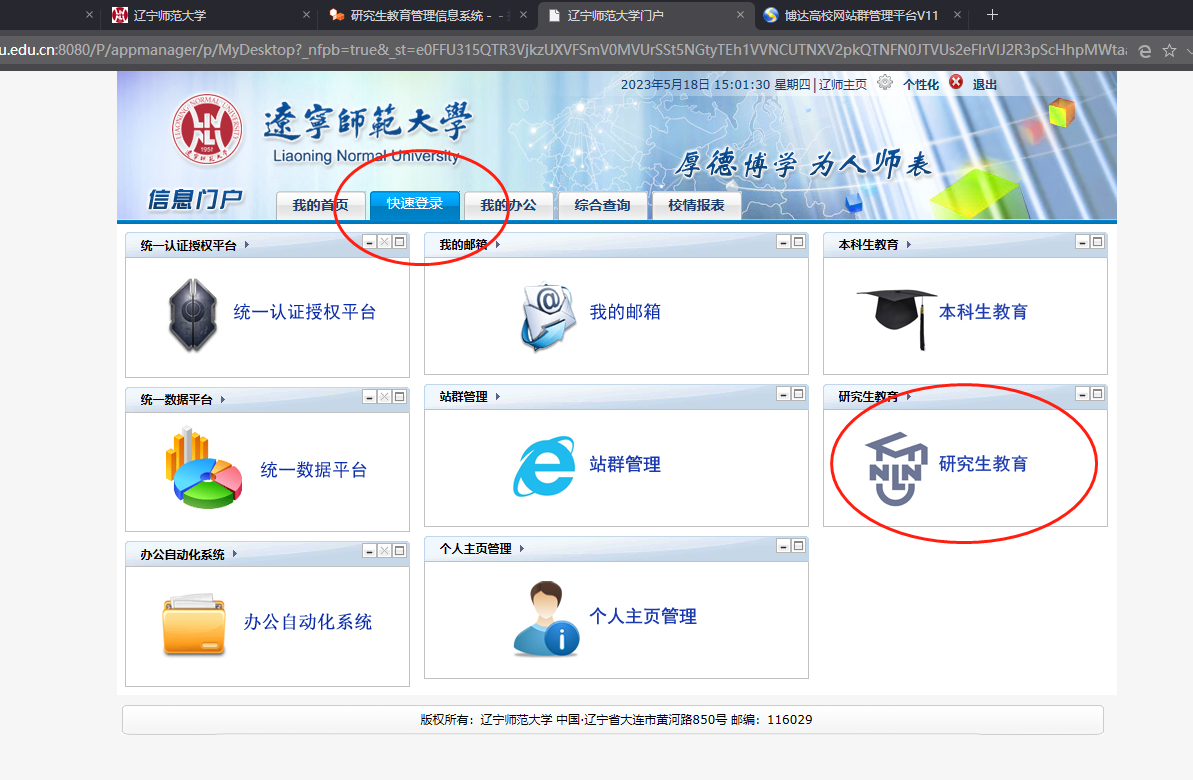This screenshot has width=1193, height=780.
Task: Maximize the 统一认证授权平台 panel
Action: [399, 242]
